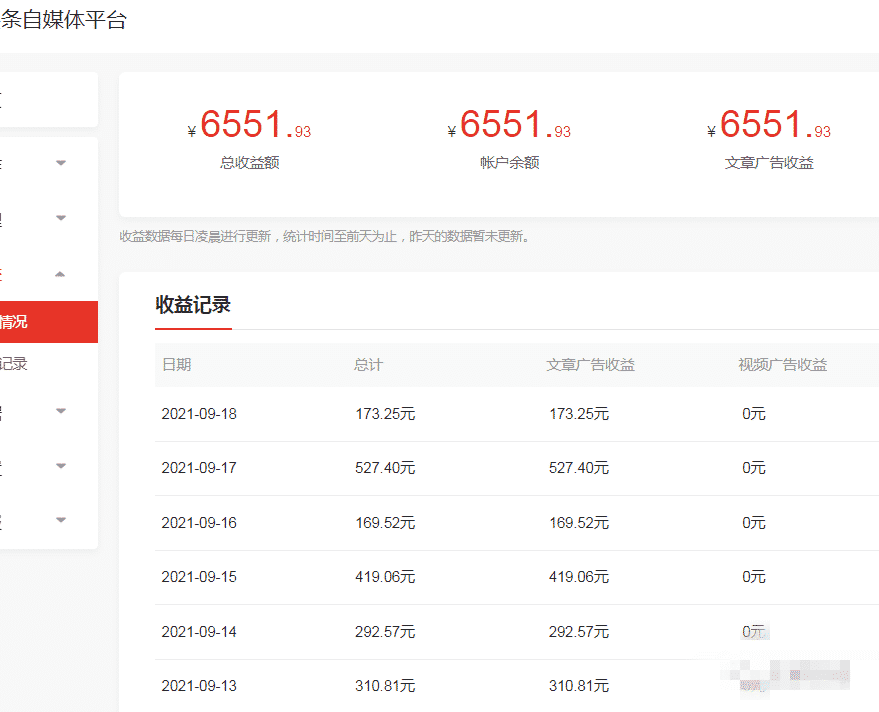
Task: Collapse the expanded sidebar section with up arrow
Action: pyautogui.click(x=61, y=274)
